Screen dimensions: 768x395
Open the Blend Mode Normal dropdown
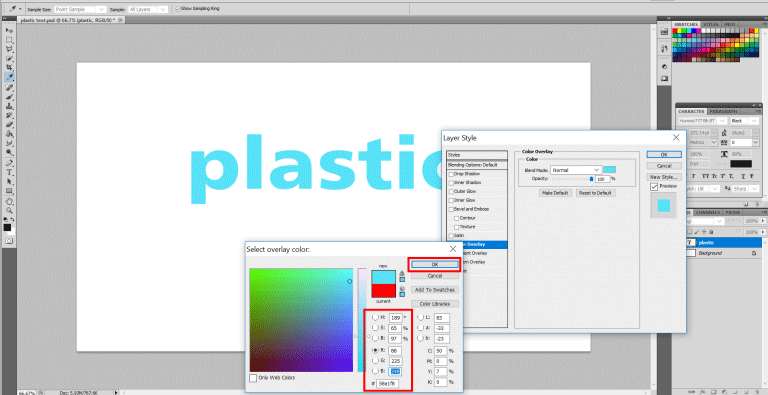click(575, 170)
